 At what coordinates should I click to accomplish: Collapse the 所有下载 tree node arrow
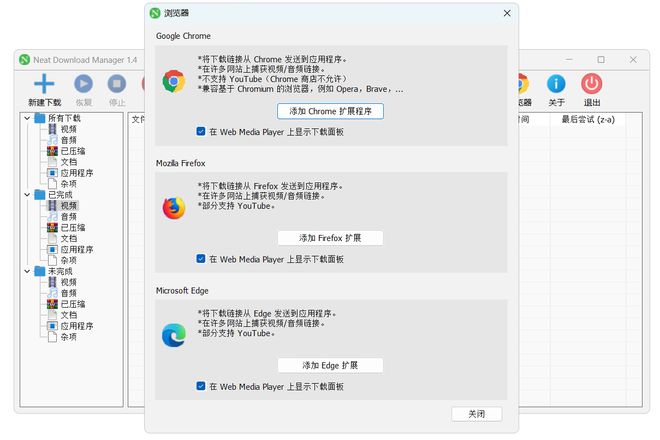(x=27, y=118)
